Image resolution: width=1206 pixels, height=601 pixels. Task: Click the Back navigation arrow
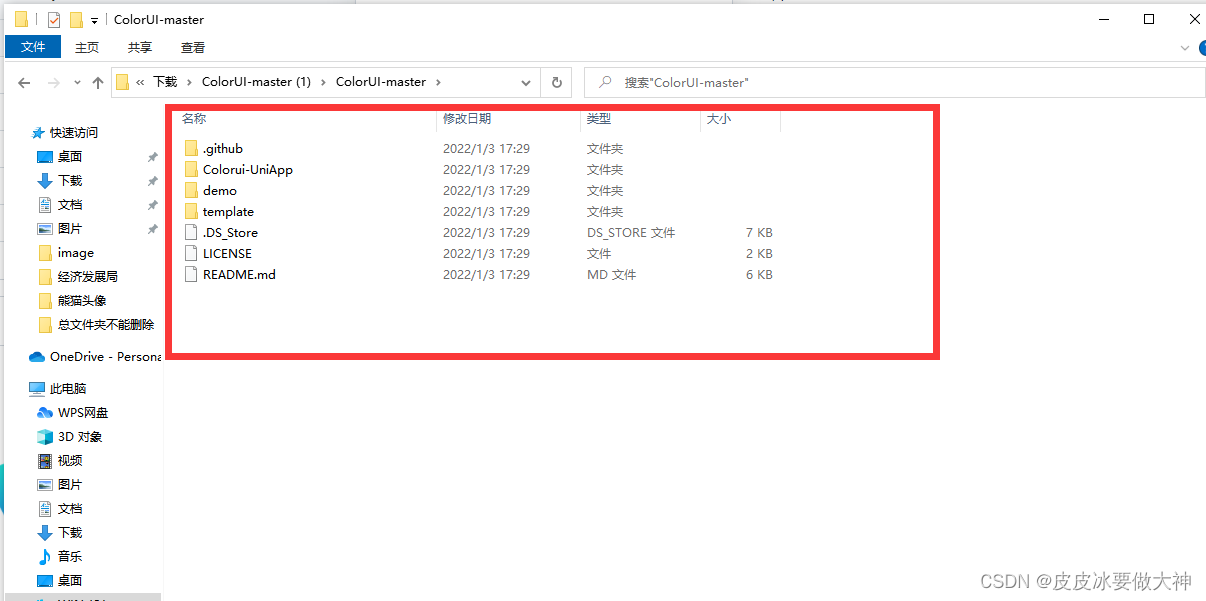point(24,83)
